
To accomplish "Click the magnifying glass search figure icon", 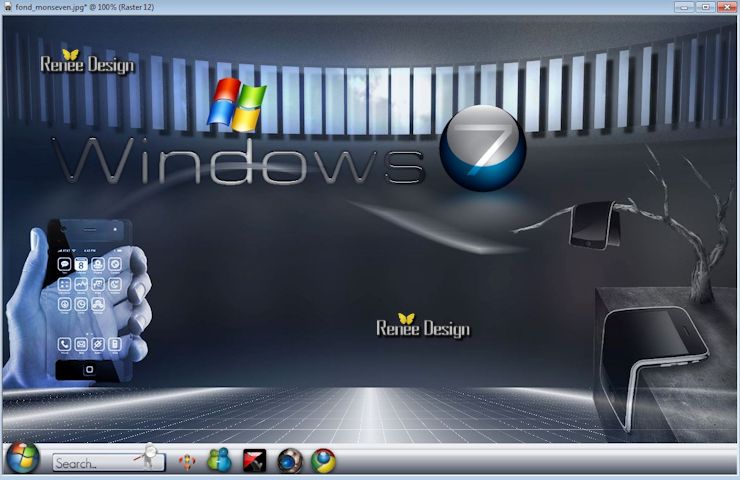I will [x=149, y=455].
